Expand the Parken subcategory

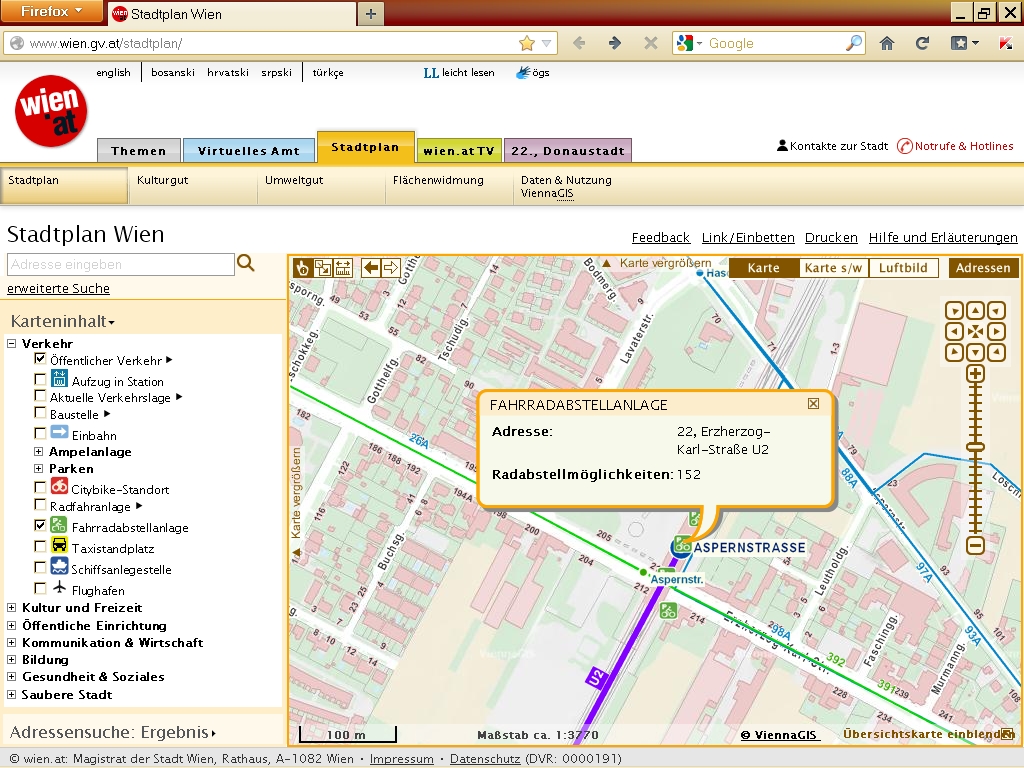40,469
